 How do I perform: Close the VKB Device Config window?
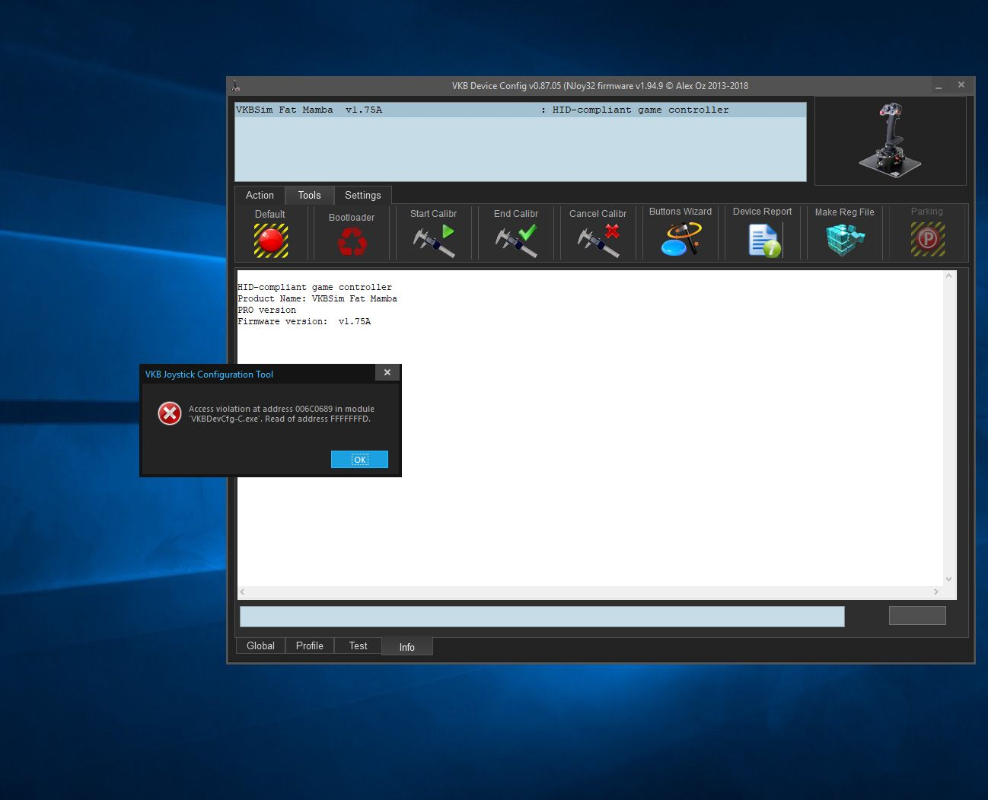961,85
